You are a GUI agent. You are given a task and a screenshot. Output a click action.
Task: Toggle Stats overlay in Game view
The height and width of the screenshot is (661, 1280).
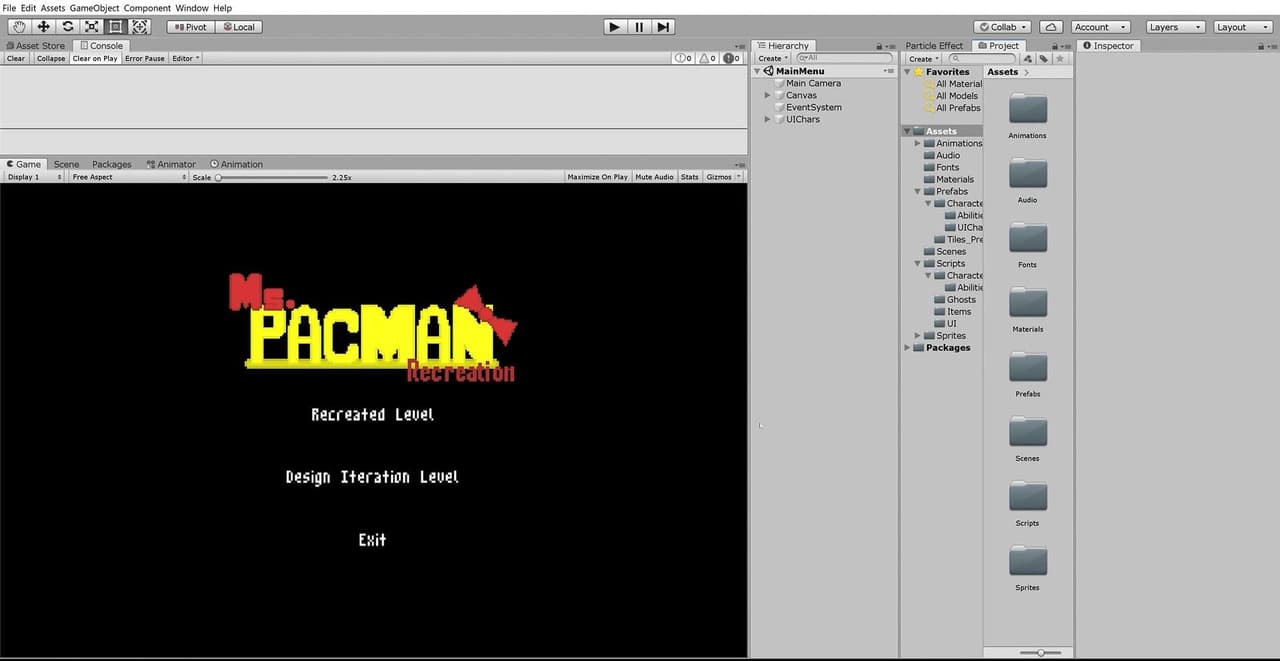click(x=689, y=177)
